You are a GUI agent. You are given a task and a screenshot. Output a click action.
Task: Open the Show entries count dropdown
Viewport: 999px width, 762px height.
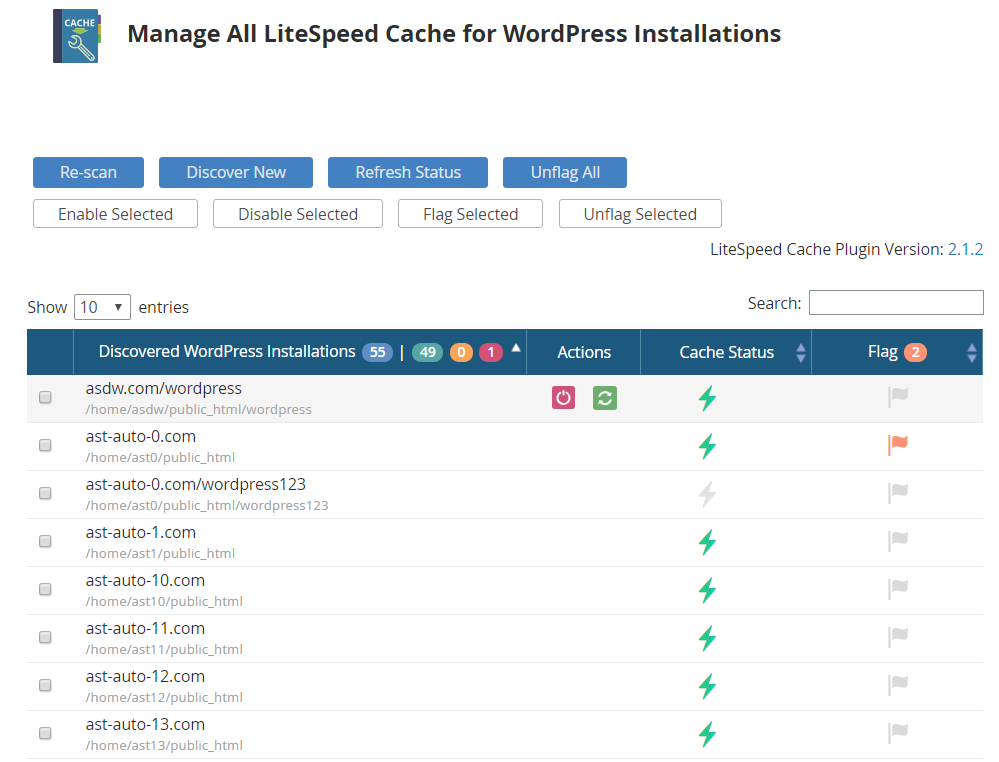(103, 307)
